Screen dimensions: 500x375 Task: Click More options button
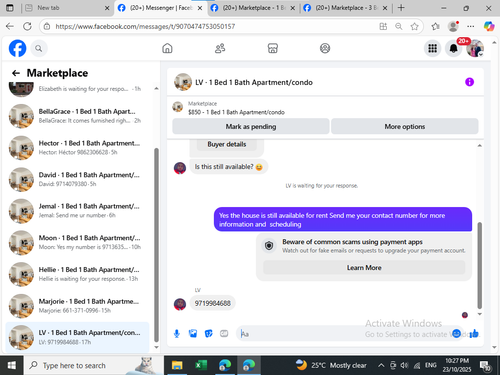click(405, 126)
